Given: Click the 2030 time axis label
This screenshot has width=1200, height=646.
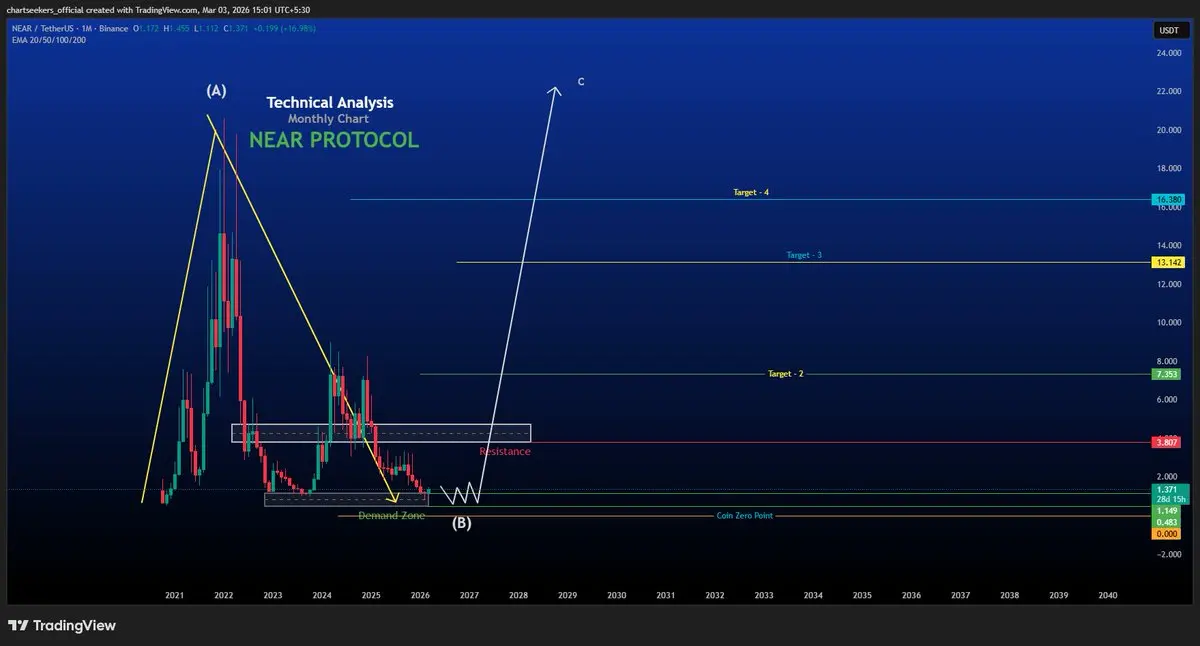Looking at the screenshot, I should 616,595.
